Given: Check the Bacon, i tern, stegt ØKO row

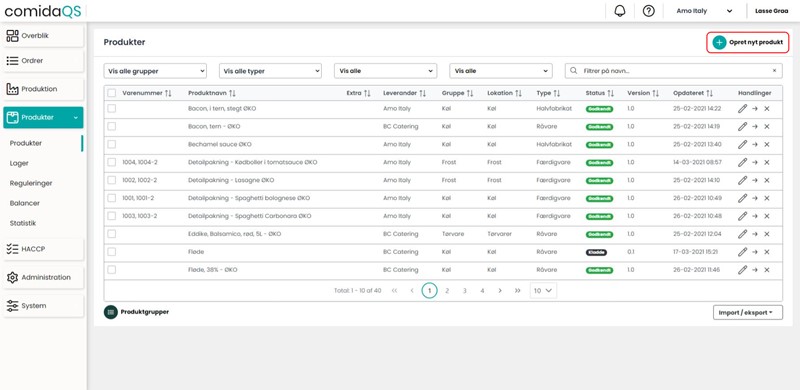Looking at the screenshot, I should point(112,109).
